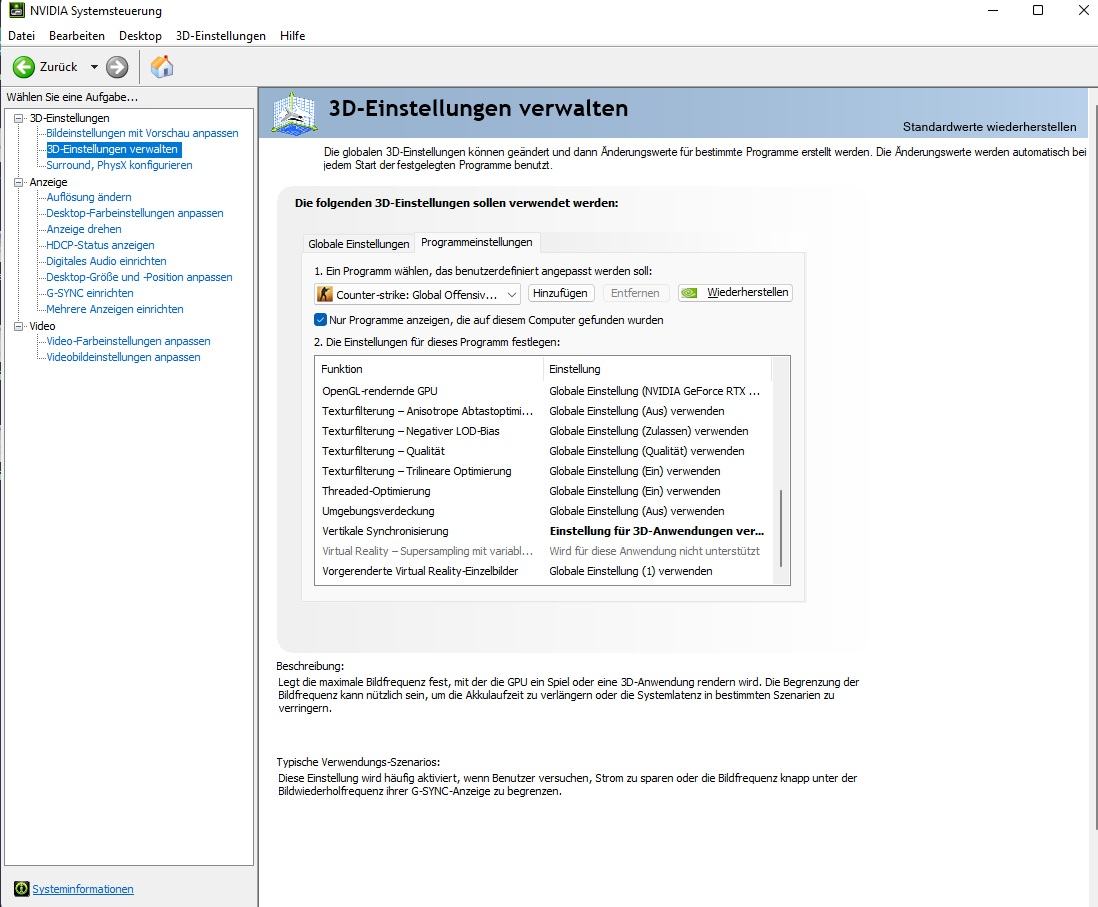
Task: Open the back history dropdown arrow
Action: pyautogui.click(x=94, y=67)
